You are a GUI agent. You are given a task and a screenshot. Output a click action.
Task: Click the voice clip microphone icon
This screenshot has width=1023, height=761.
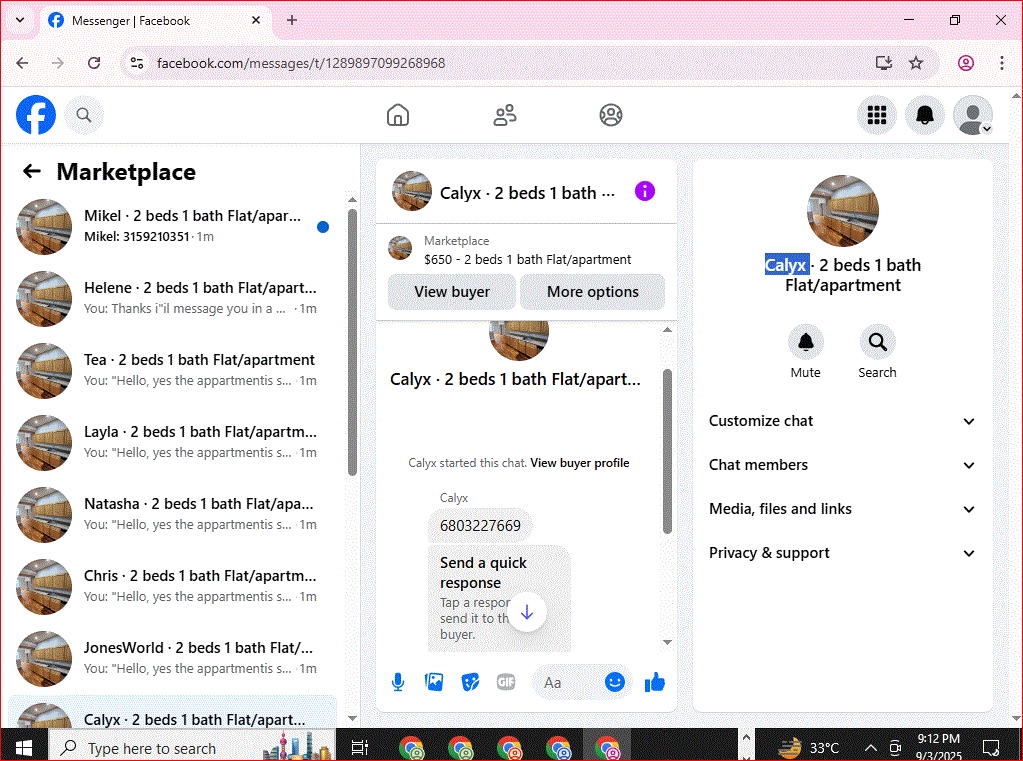click(397, 683)
